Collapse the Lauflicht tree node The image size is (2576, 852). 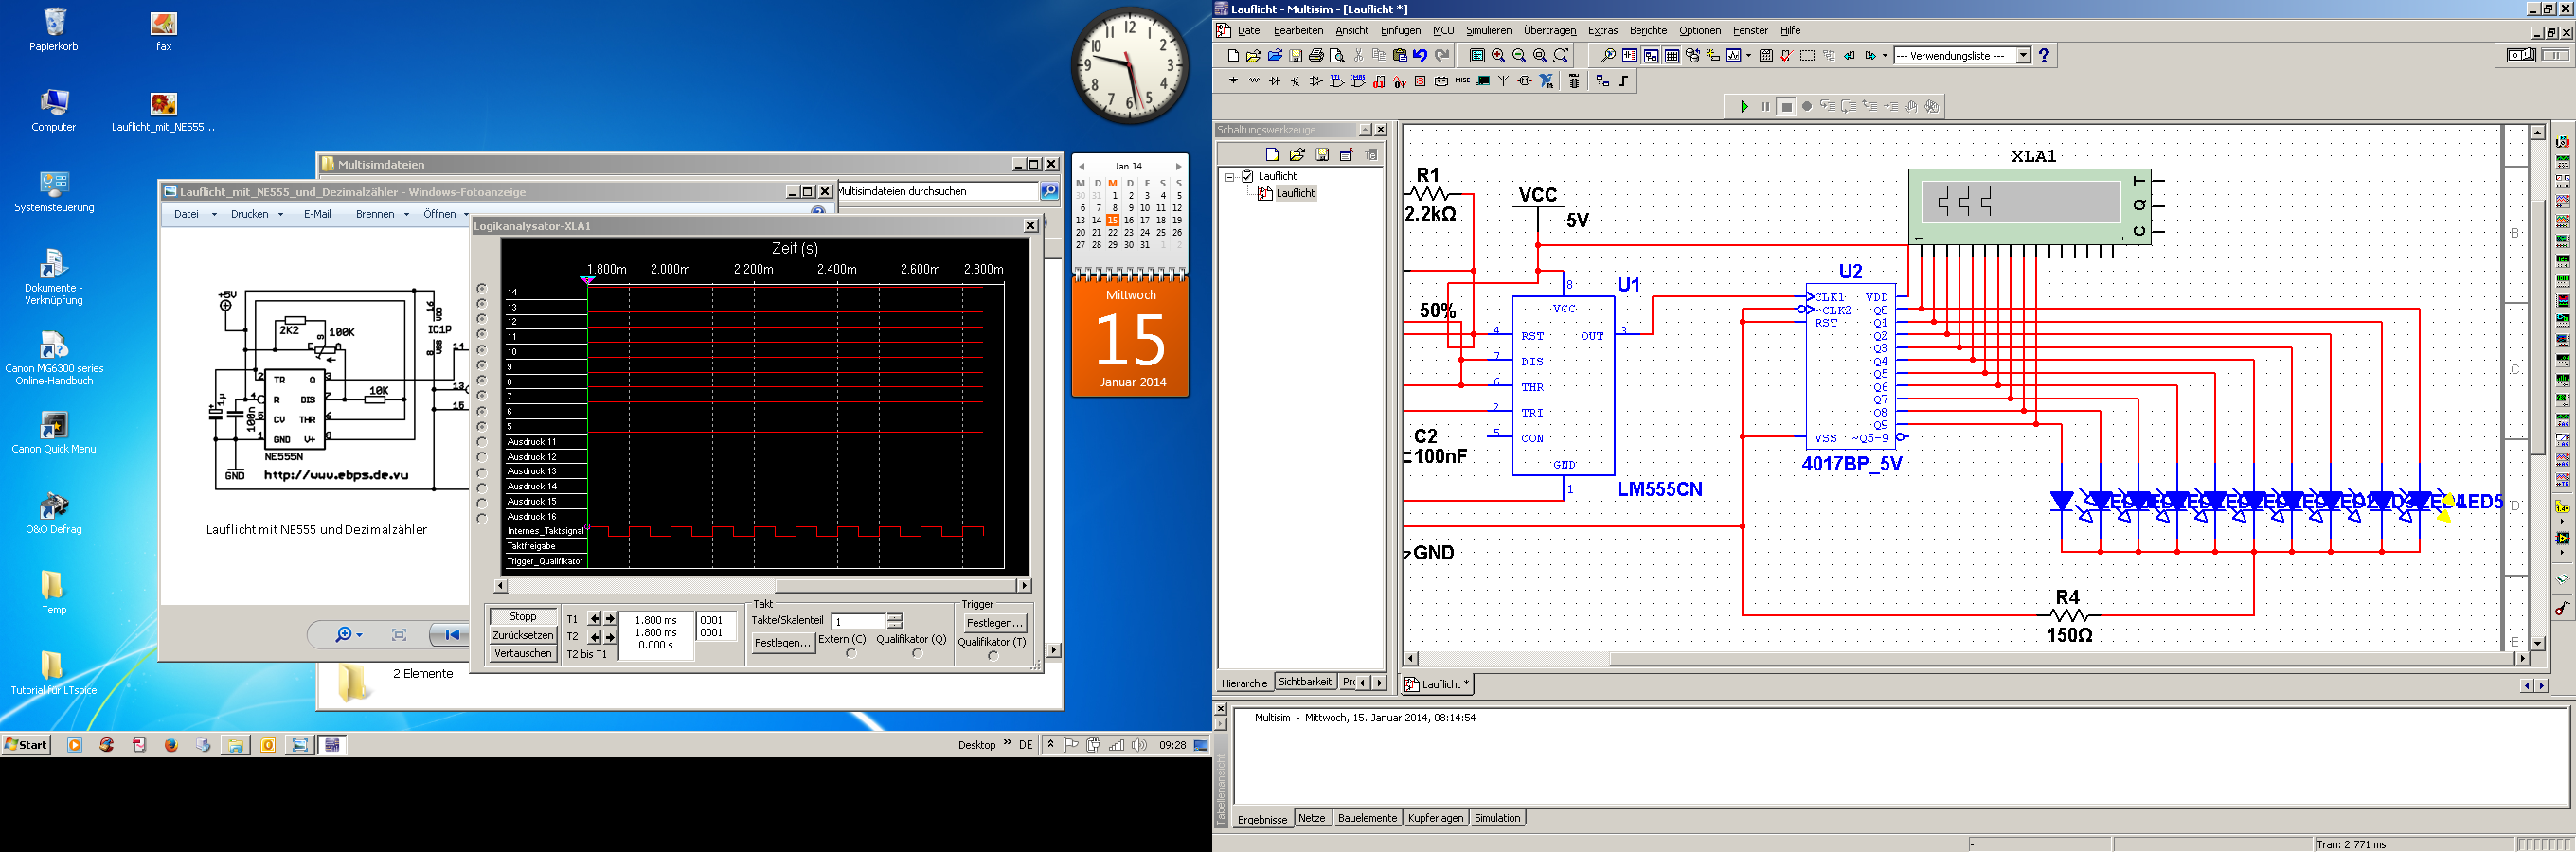[x=1230, y=177]
